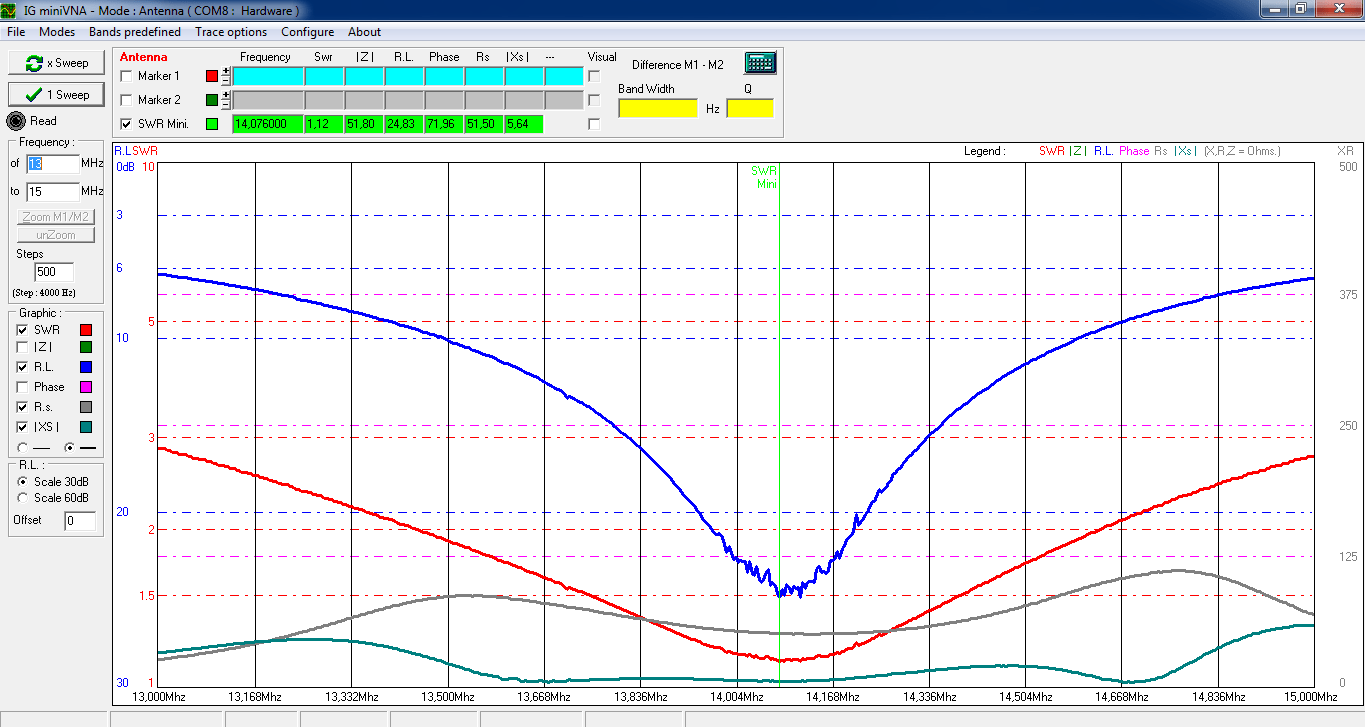Toggle the Phase trace checkbox
1365x727 pixels.
click(22, 387)
